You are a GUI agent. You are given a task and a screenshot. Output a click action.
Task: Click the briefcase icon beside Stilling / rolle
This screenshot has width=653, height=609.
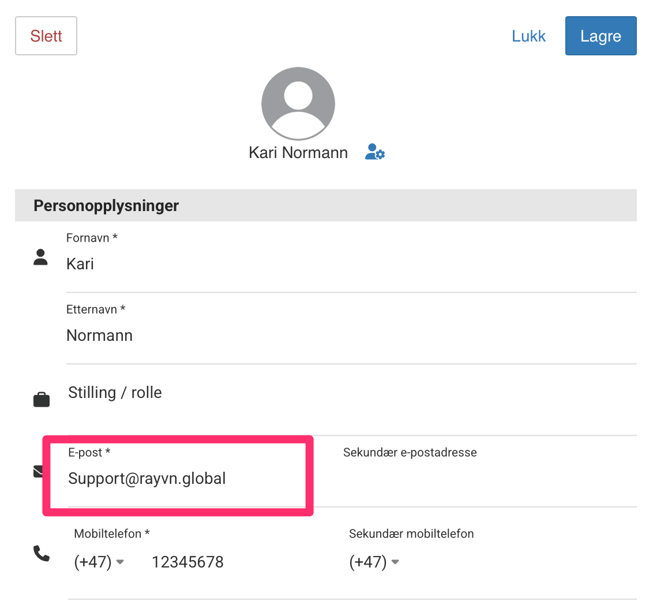click(41, 400)
